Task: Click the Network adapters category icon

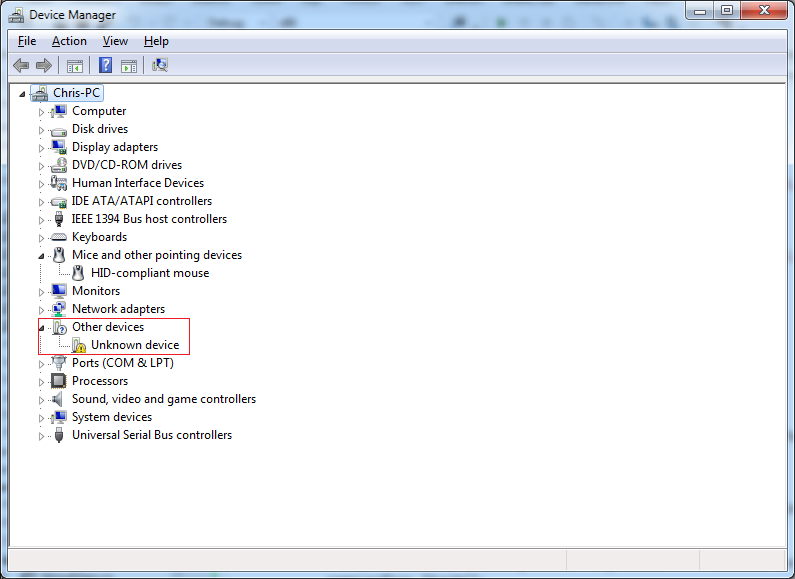Action: 59,309
